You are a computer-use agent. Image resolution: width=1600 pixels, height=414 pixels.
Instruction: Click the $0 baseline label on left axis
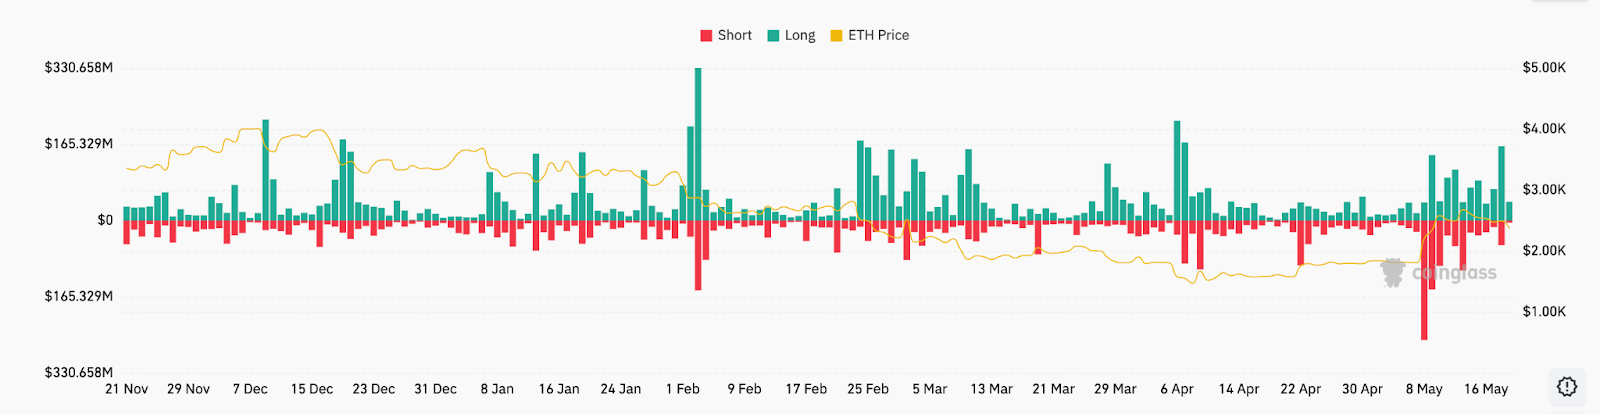(x=105, y=220)
